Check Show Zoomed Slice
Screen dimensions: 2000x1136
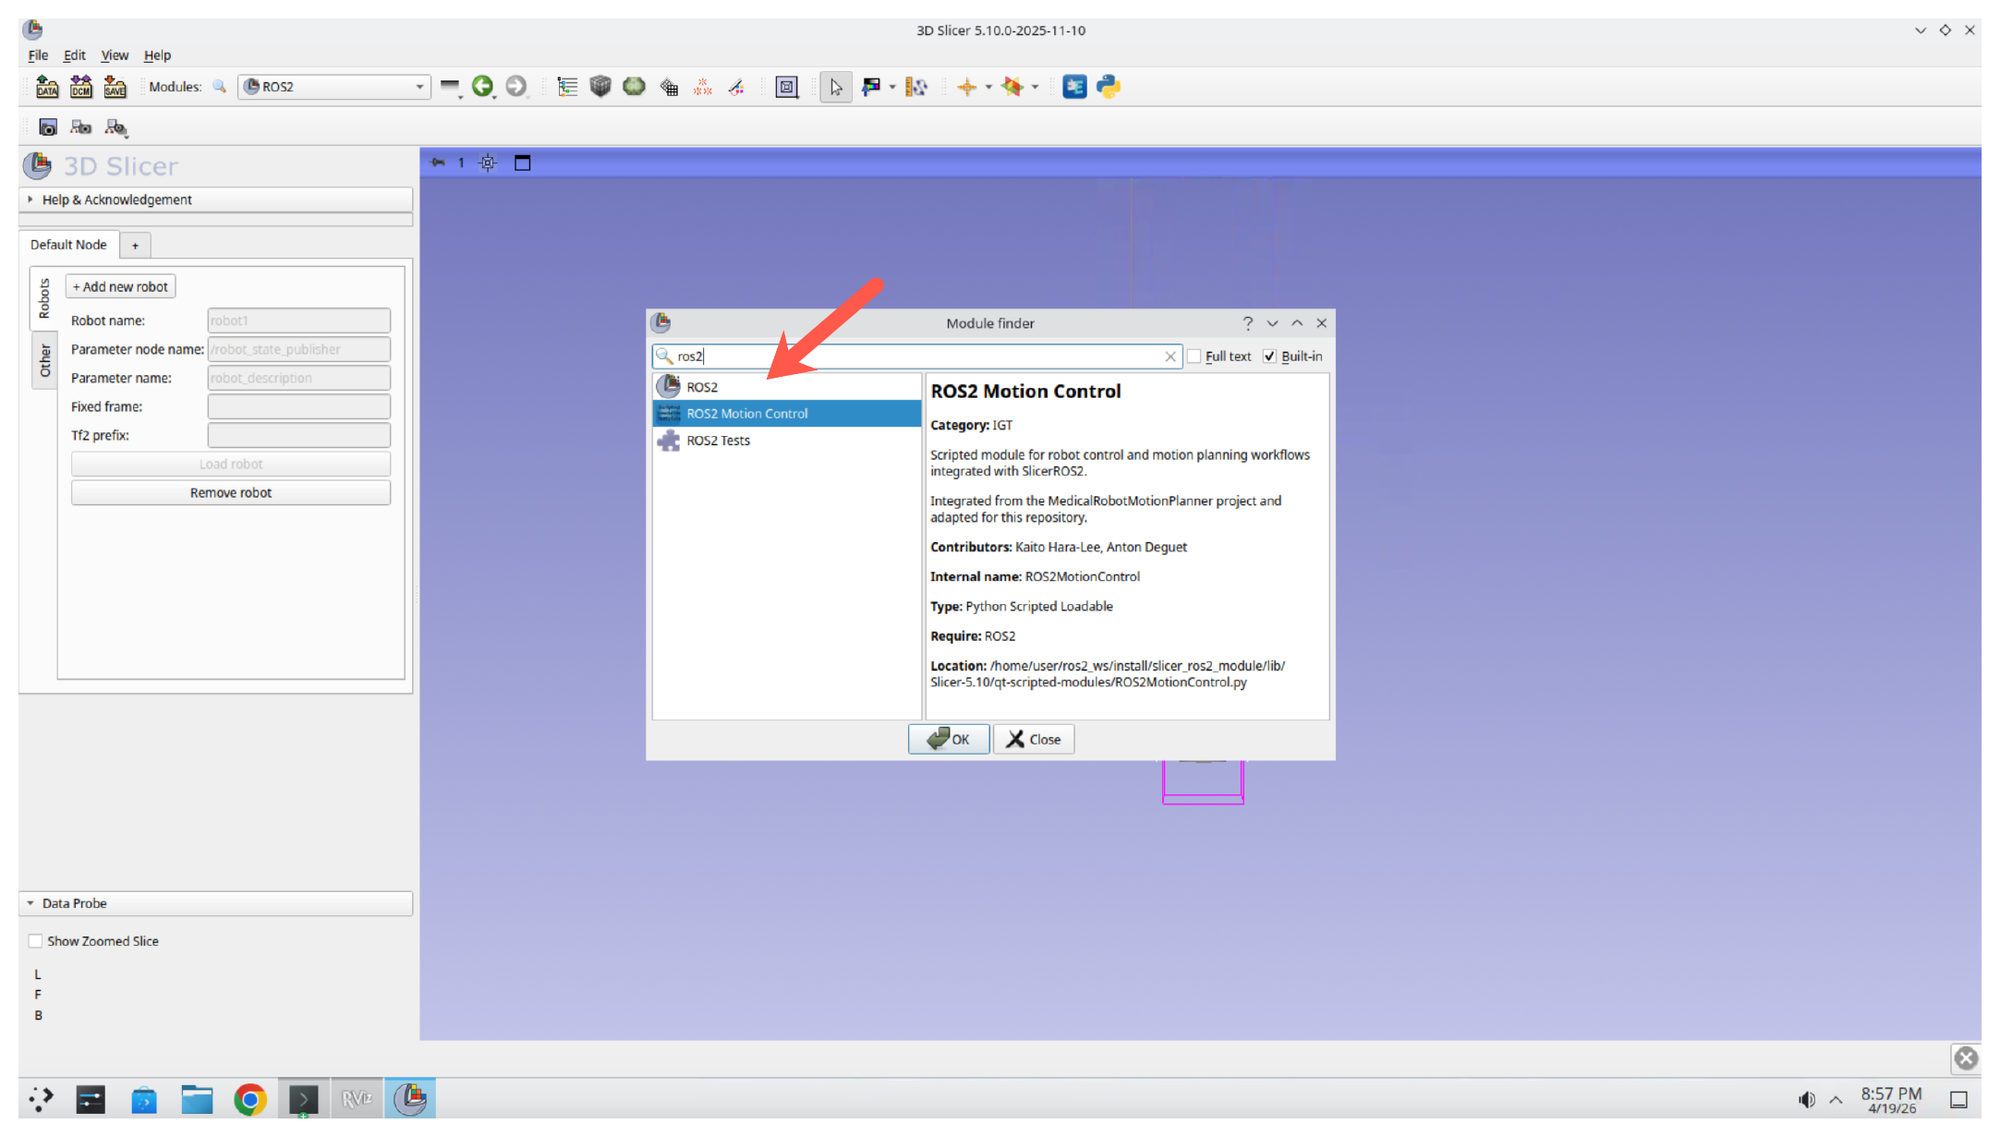tap(35, 940)
